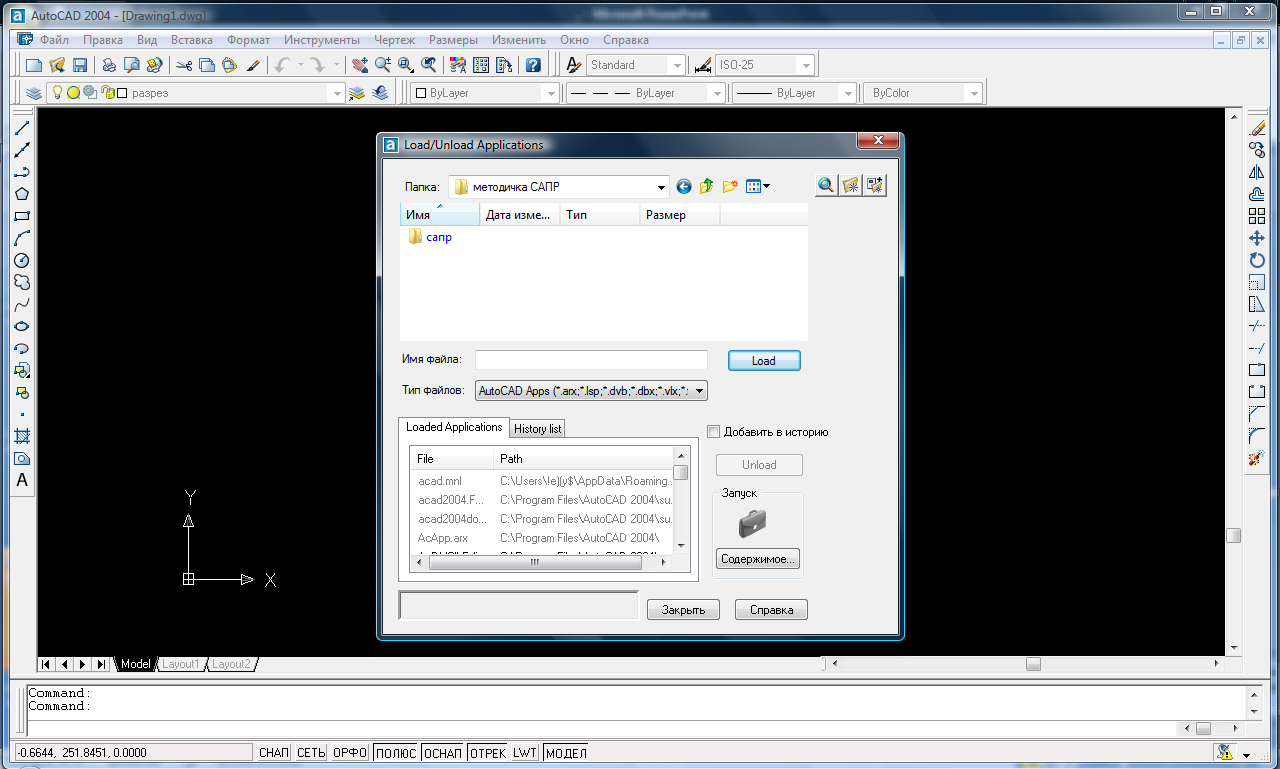Screen dimensions: 1280x769
Task: Activate Pan Realtime hand icon
Action: (x=360, y=65)
